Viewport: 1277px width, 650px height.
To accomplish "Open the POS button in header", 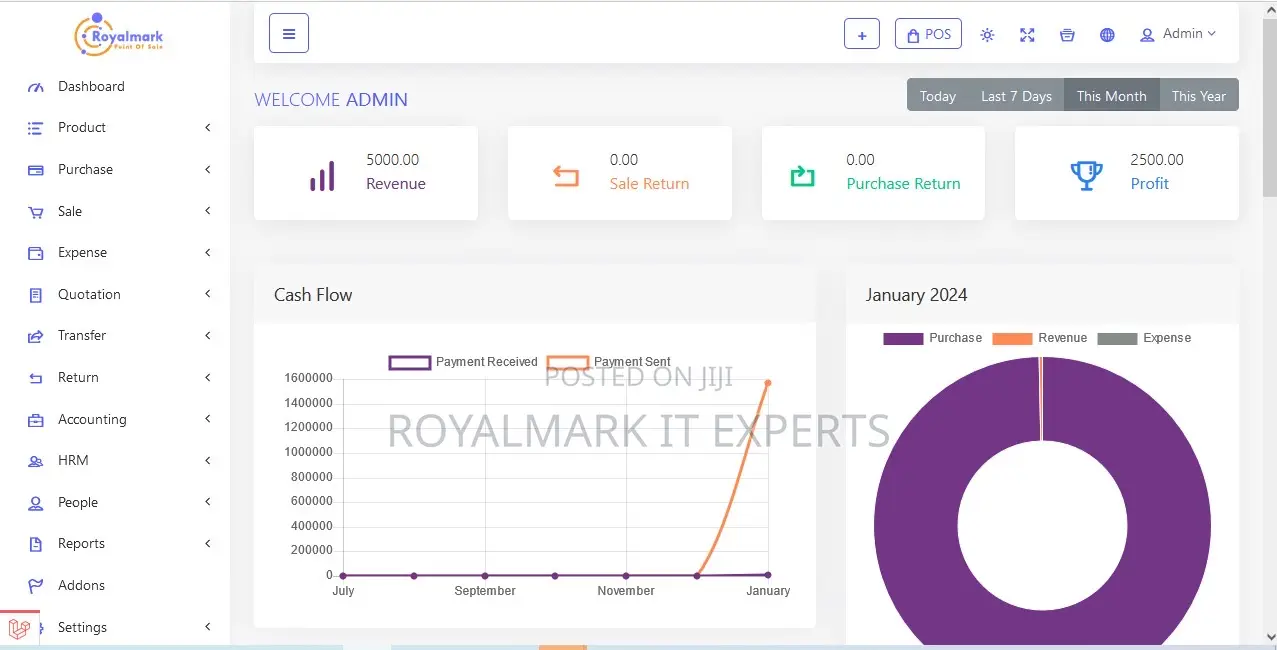I will [x=928, y=34].
